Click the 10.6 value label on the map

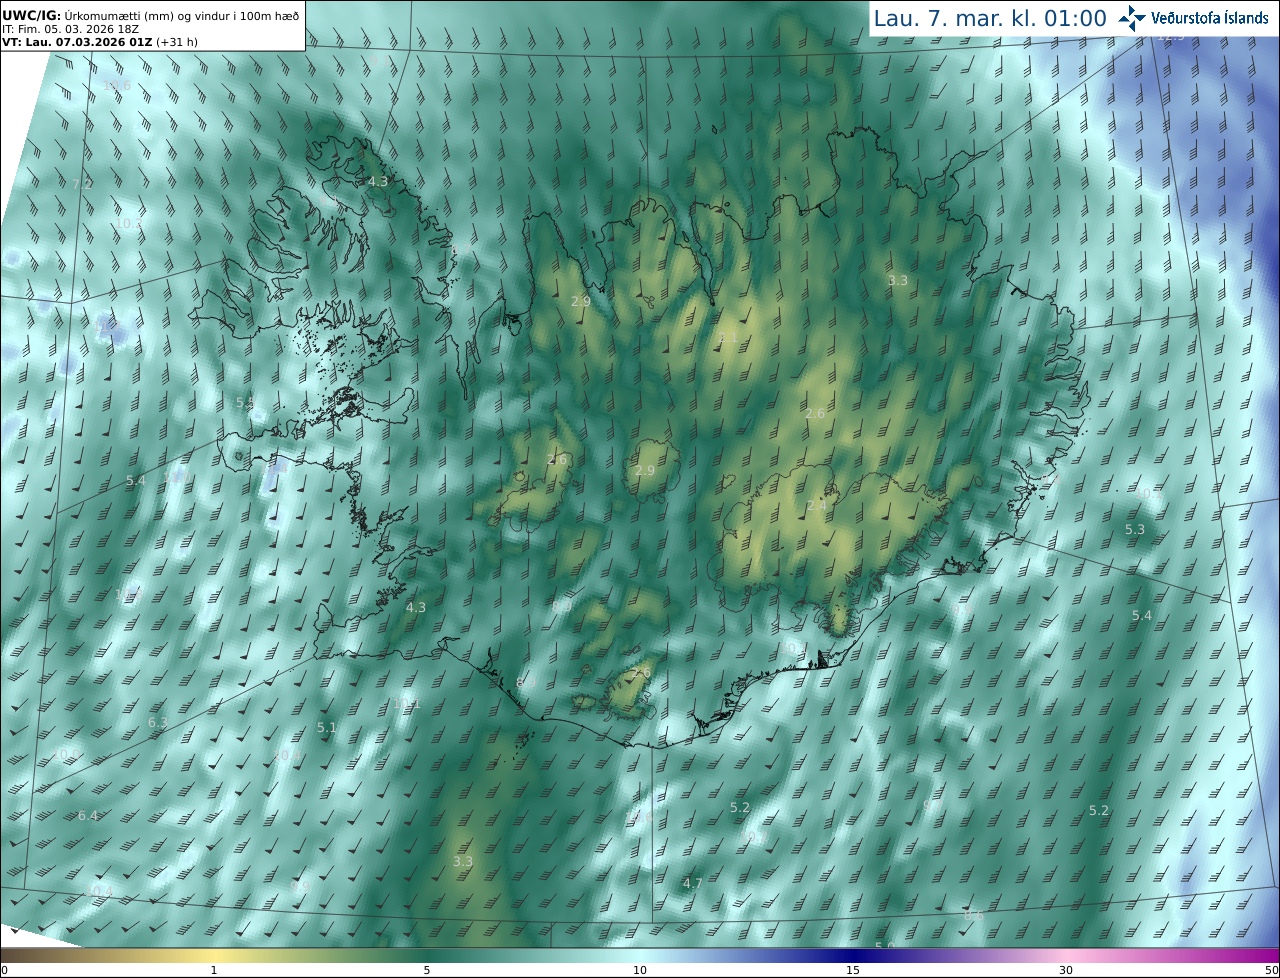click(117, 86)
